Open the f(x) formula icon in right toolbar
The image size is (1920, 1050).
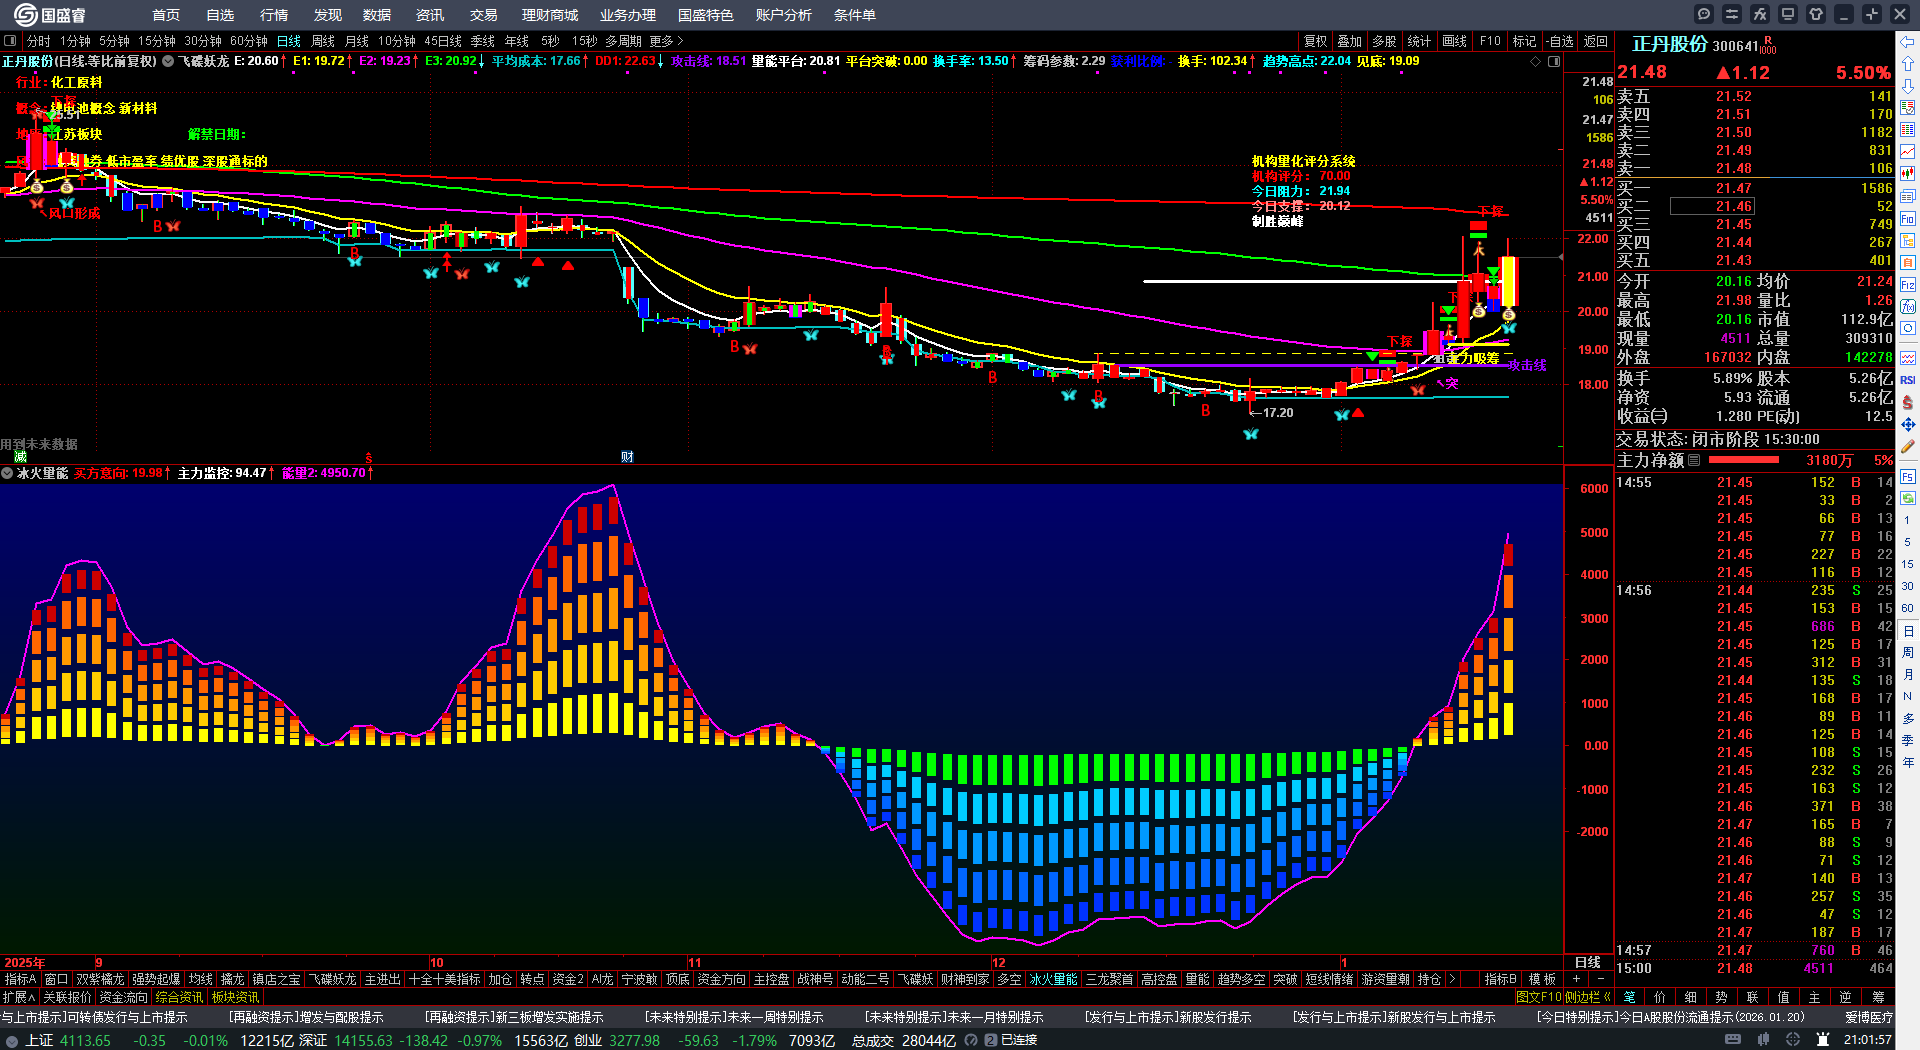tap(1908, 306)
